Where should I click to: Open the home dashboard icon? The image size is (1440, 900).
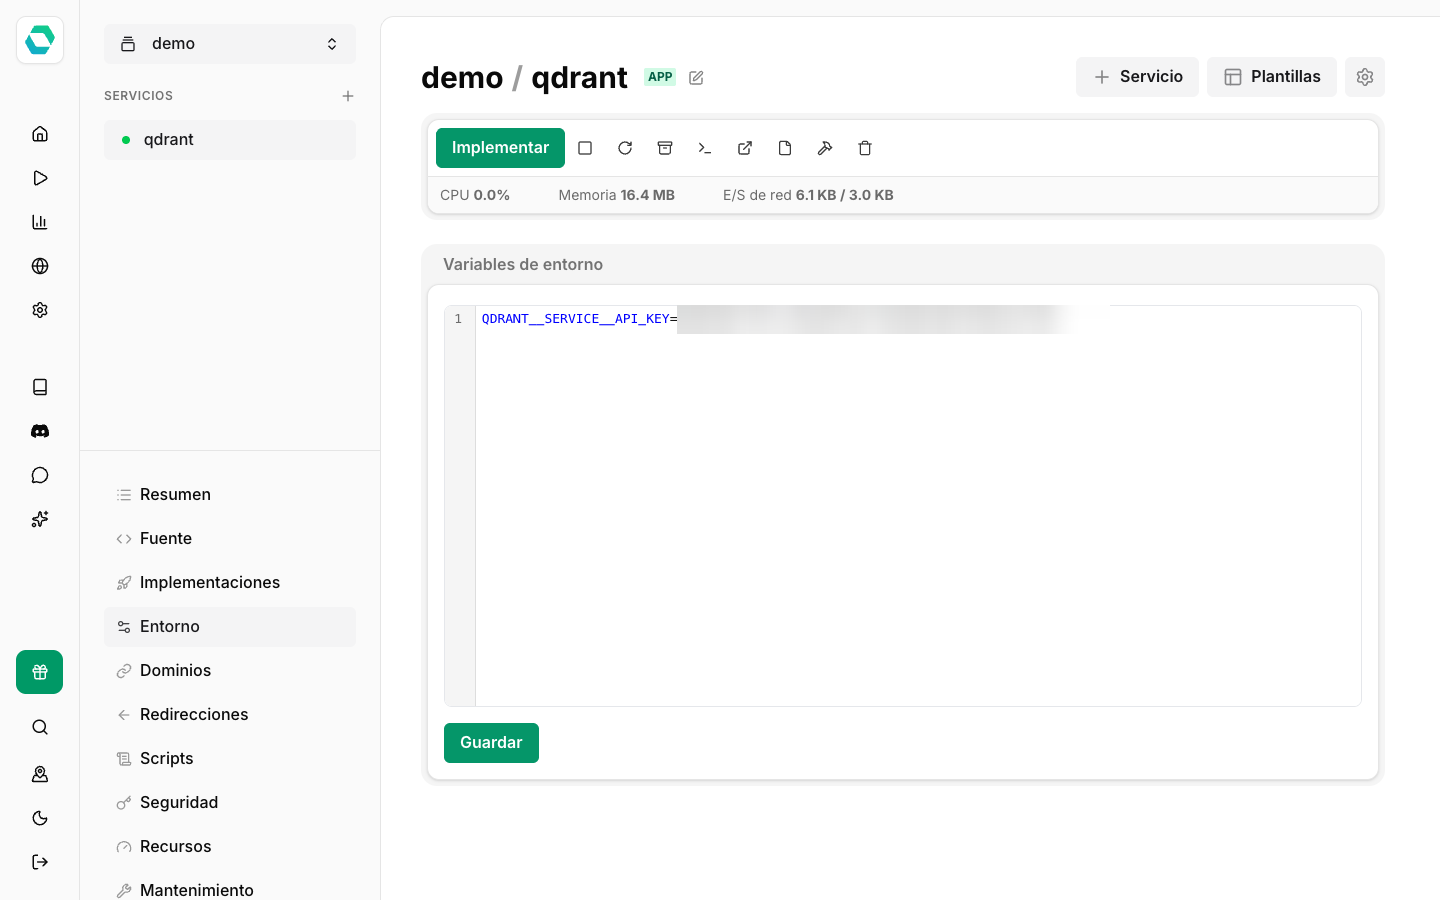click(x=40, y=134)
